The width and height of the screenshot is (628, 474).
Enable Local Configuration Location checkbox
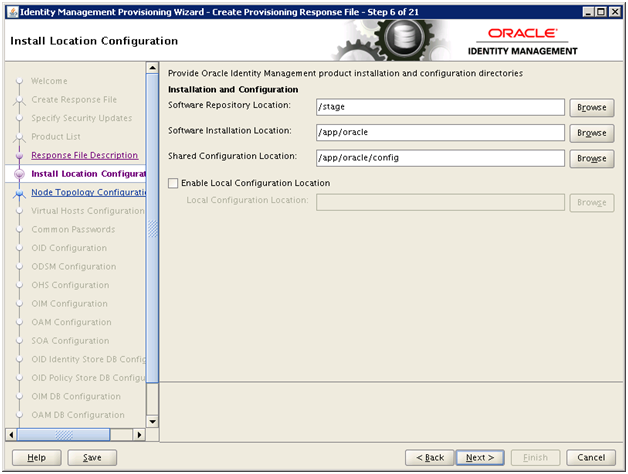tap(173, 183)
